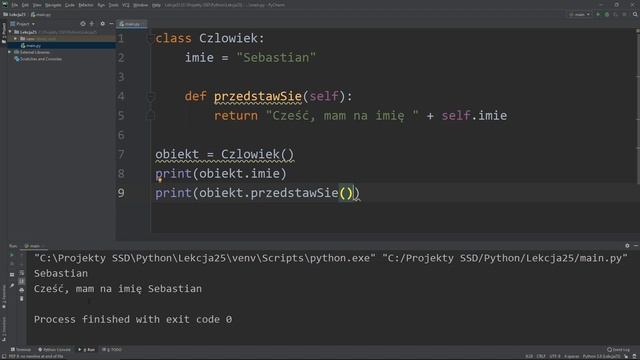Select the main.py editor tab

click(131, 24)
